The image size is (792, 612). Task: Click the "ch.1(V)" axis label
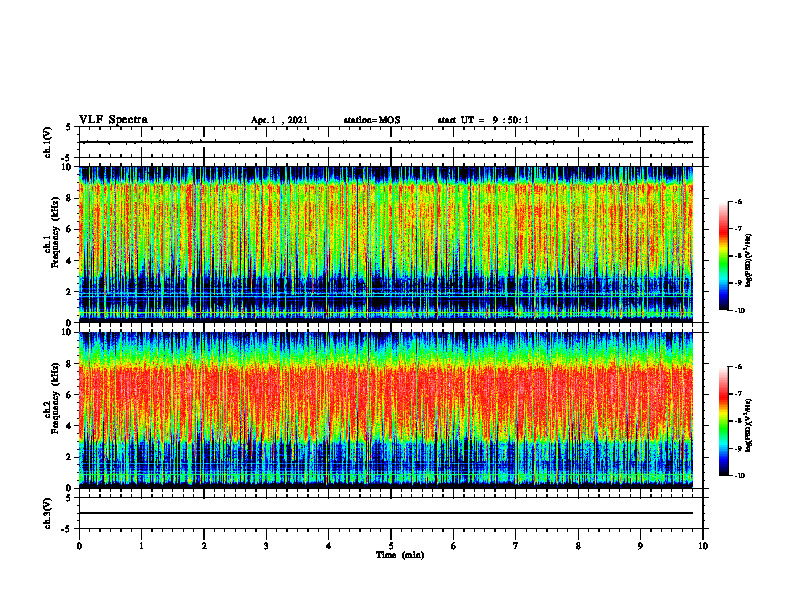48,142
